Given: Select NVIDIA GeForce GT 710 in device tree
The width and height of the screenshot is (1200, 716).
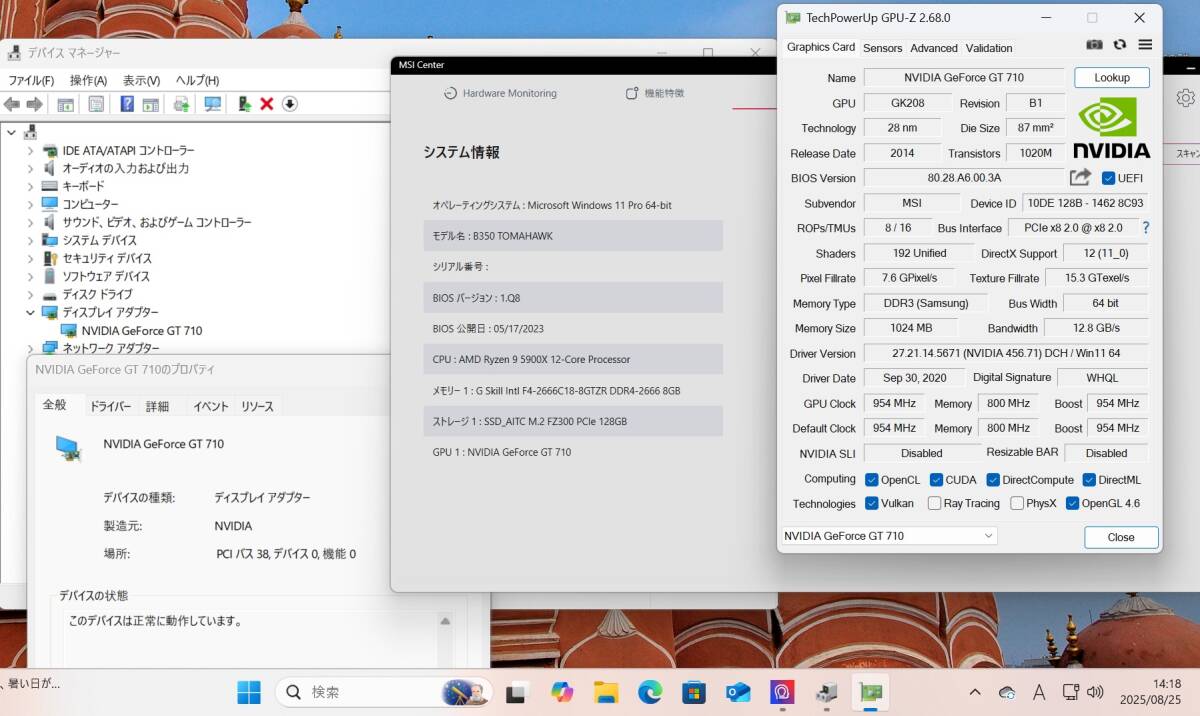Looking at the screenshot, I should [141, 330].
